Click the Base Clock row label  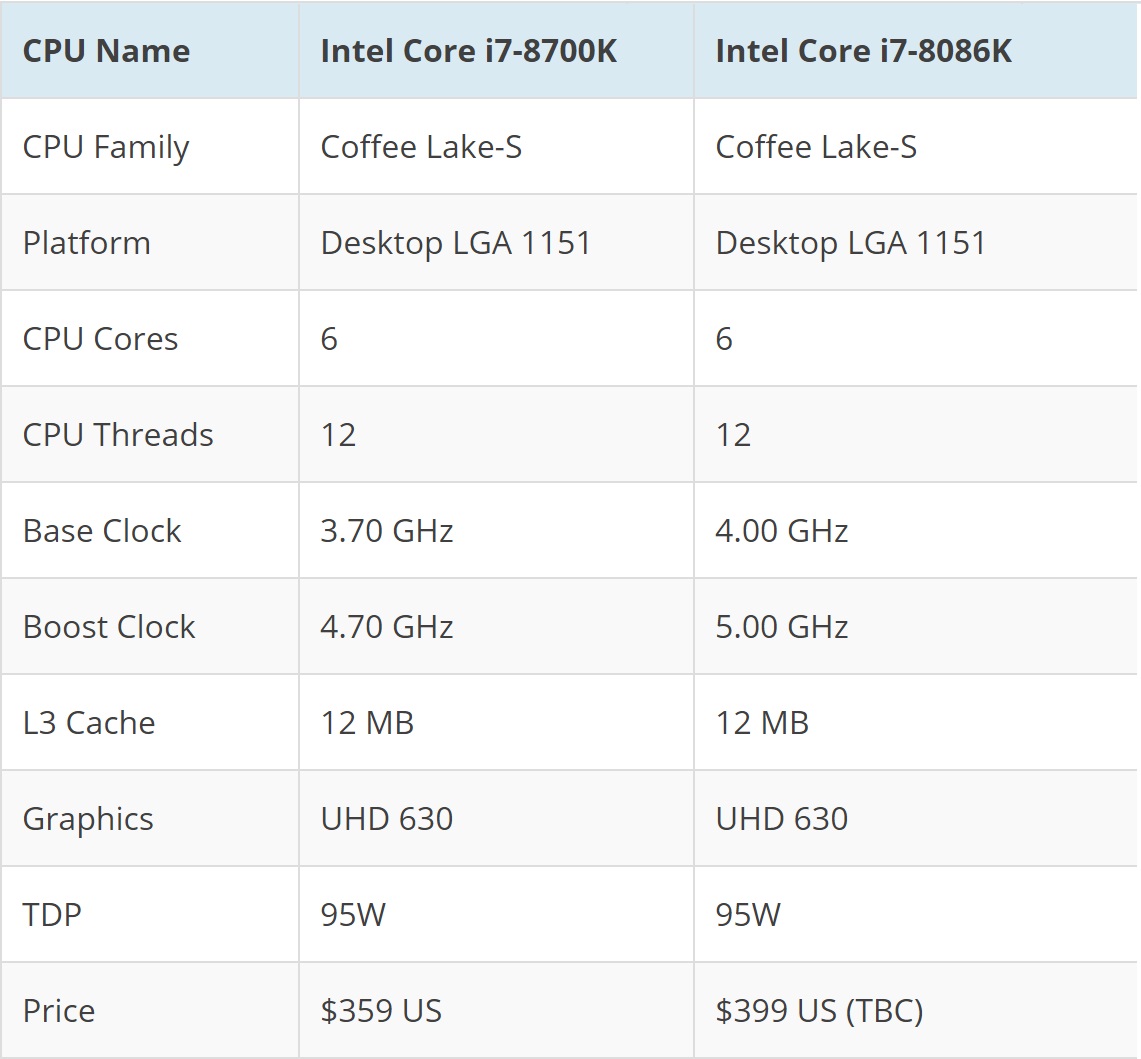pos(102,531)
